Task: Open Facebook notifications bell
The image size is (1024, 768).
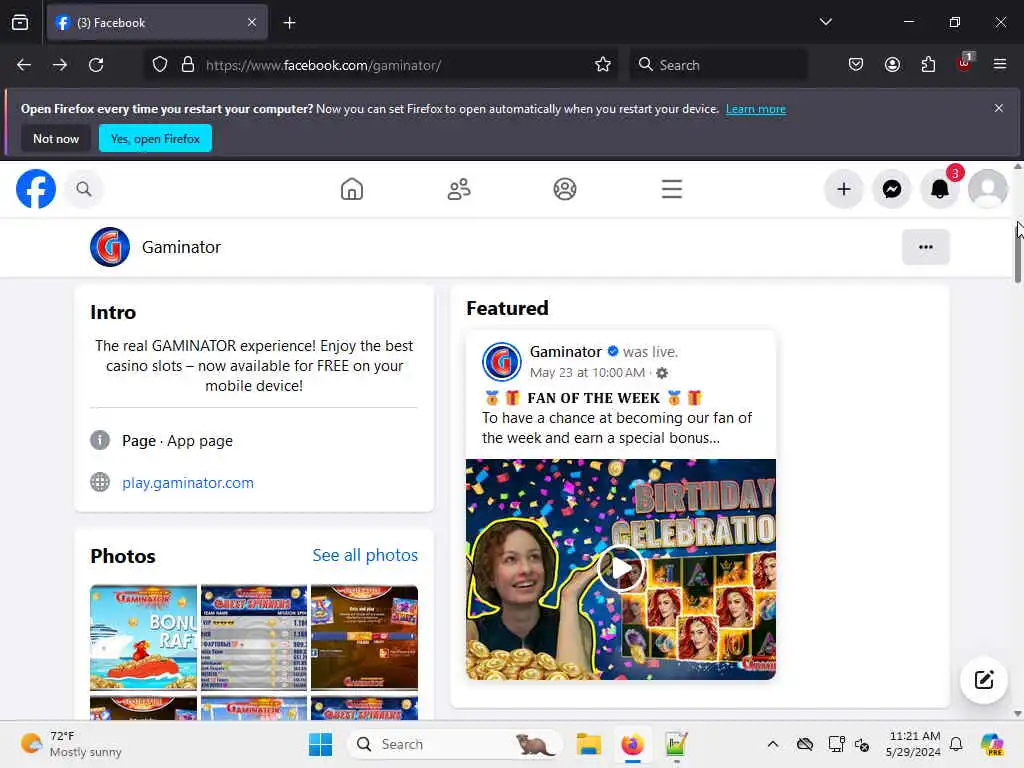Action: click(940, 189)
